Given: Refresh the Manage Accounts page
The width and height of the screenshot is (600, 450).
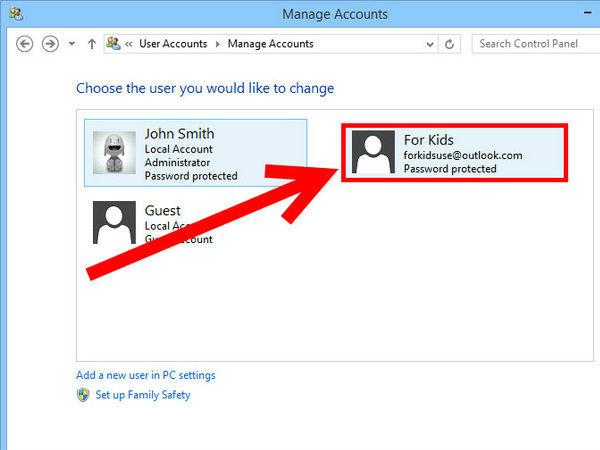Looking at the screenshot, I should tap(450, 44).
